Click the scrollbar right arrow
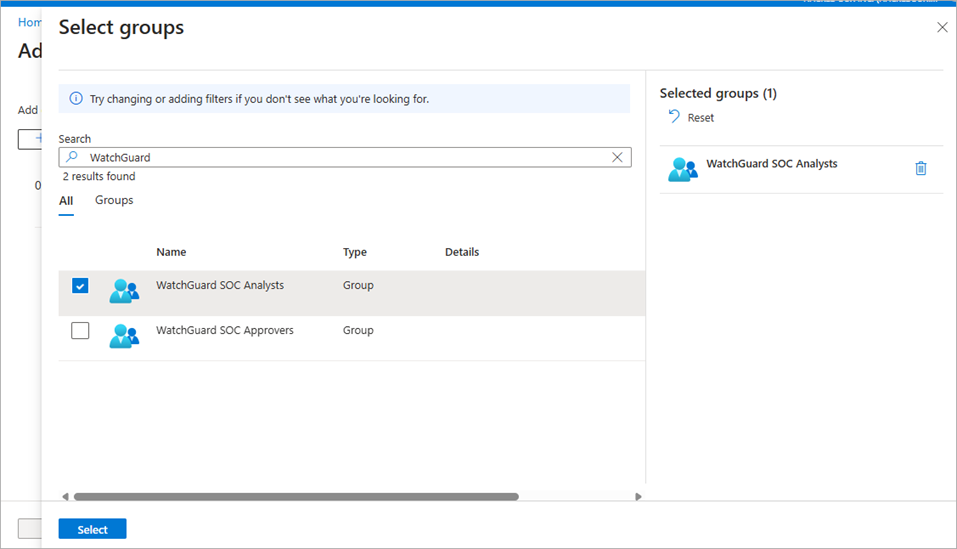Viewport: 957px width, 549px height. pos(639,496)
